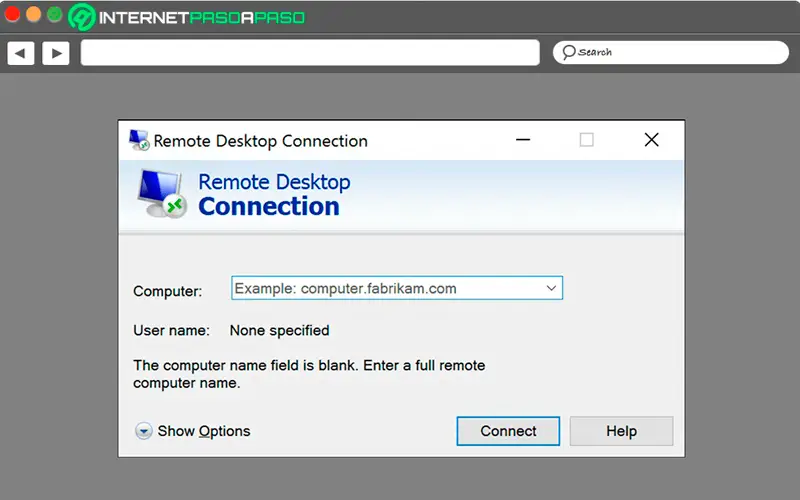Click the "computer name field is blank" message
The height and width of the screenshot is (500, 800).
point(309,374)
